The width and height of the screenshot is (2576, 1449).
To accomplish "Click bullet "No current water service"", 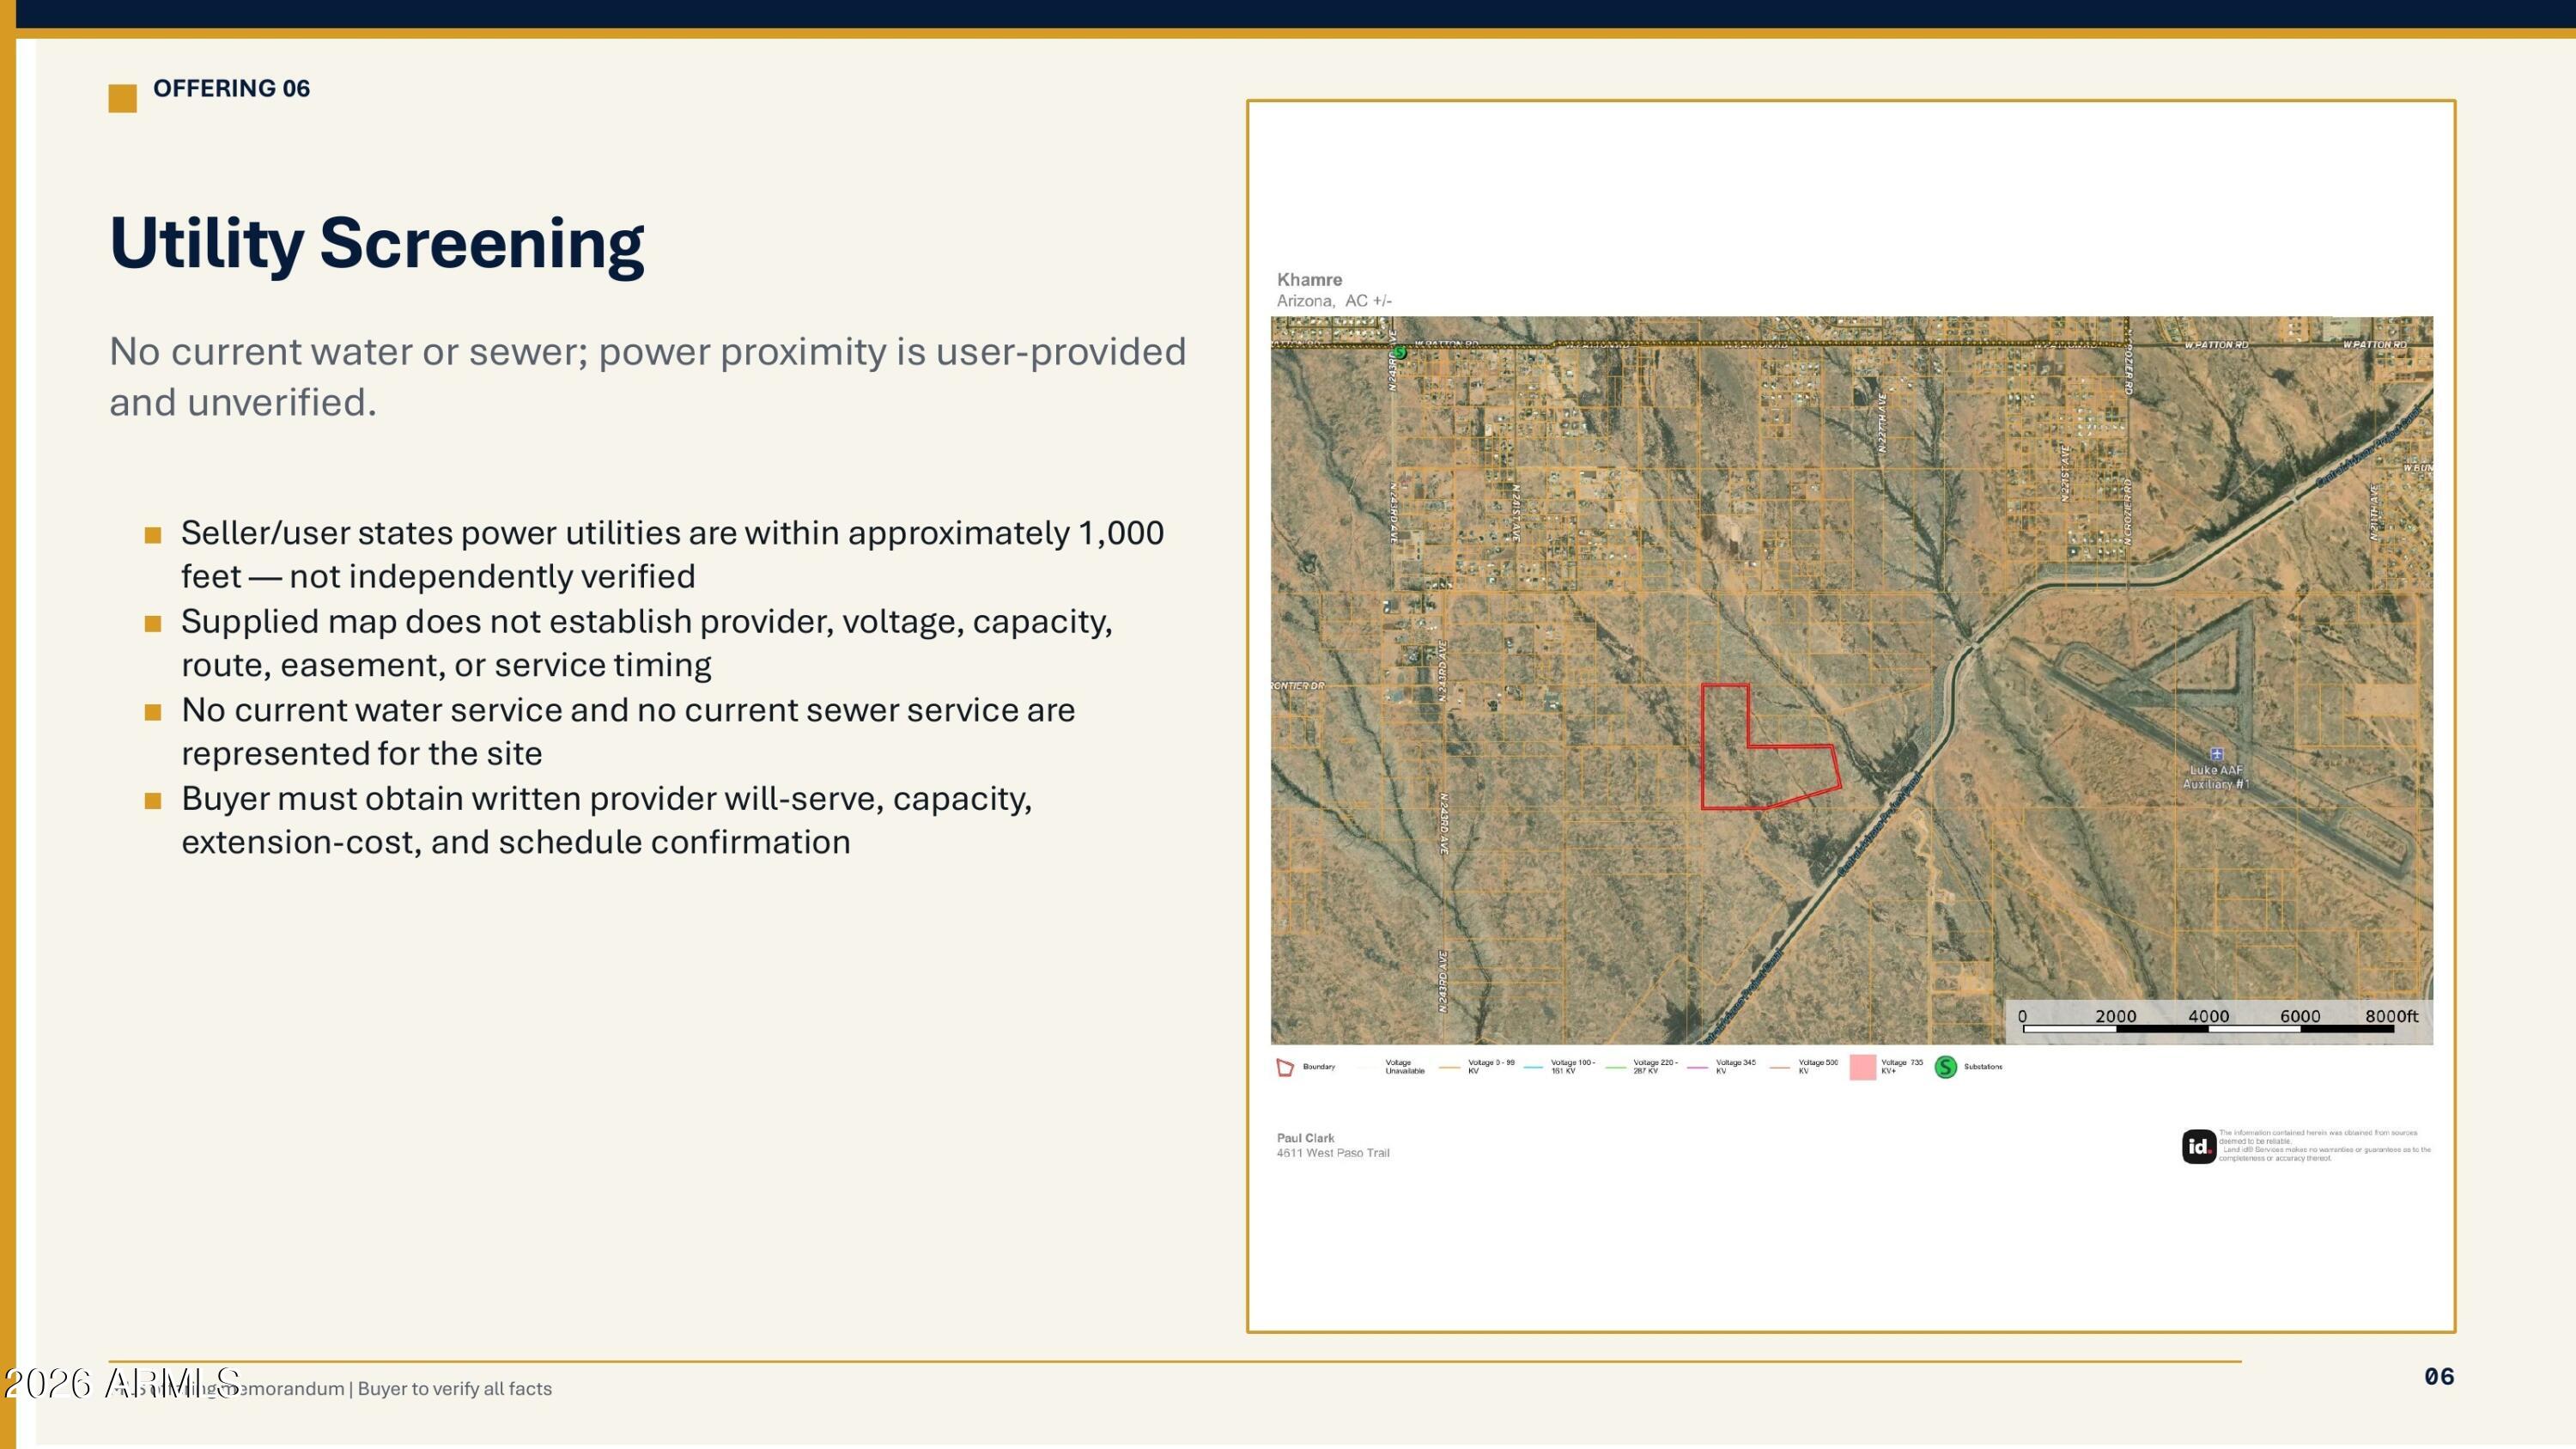I will click(628, 731).
